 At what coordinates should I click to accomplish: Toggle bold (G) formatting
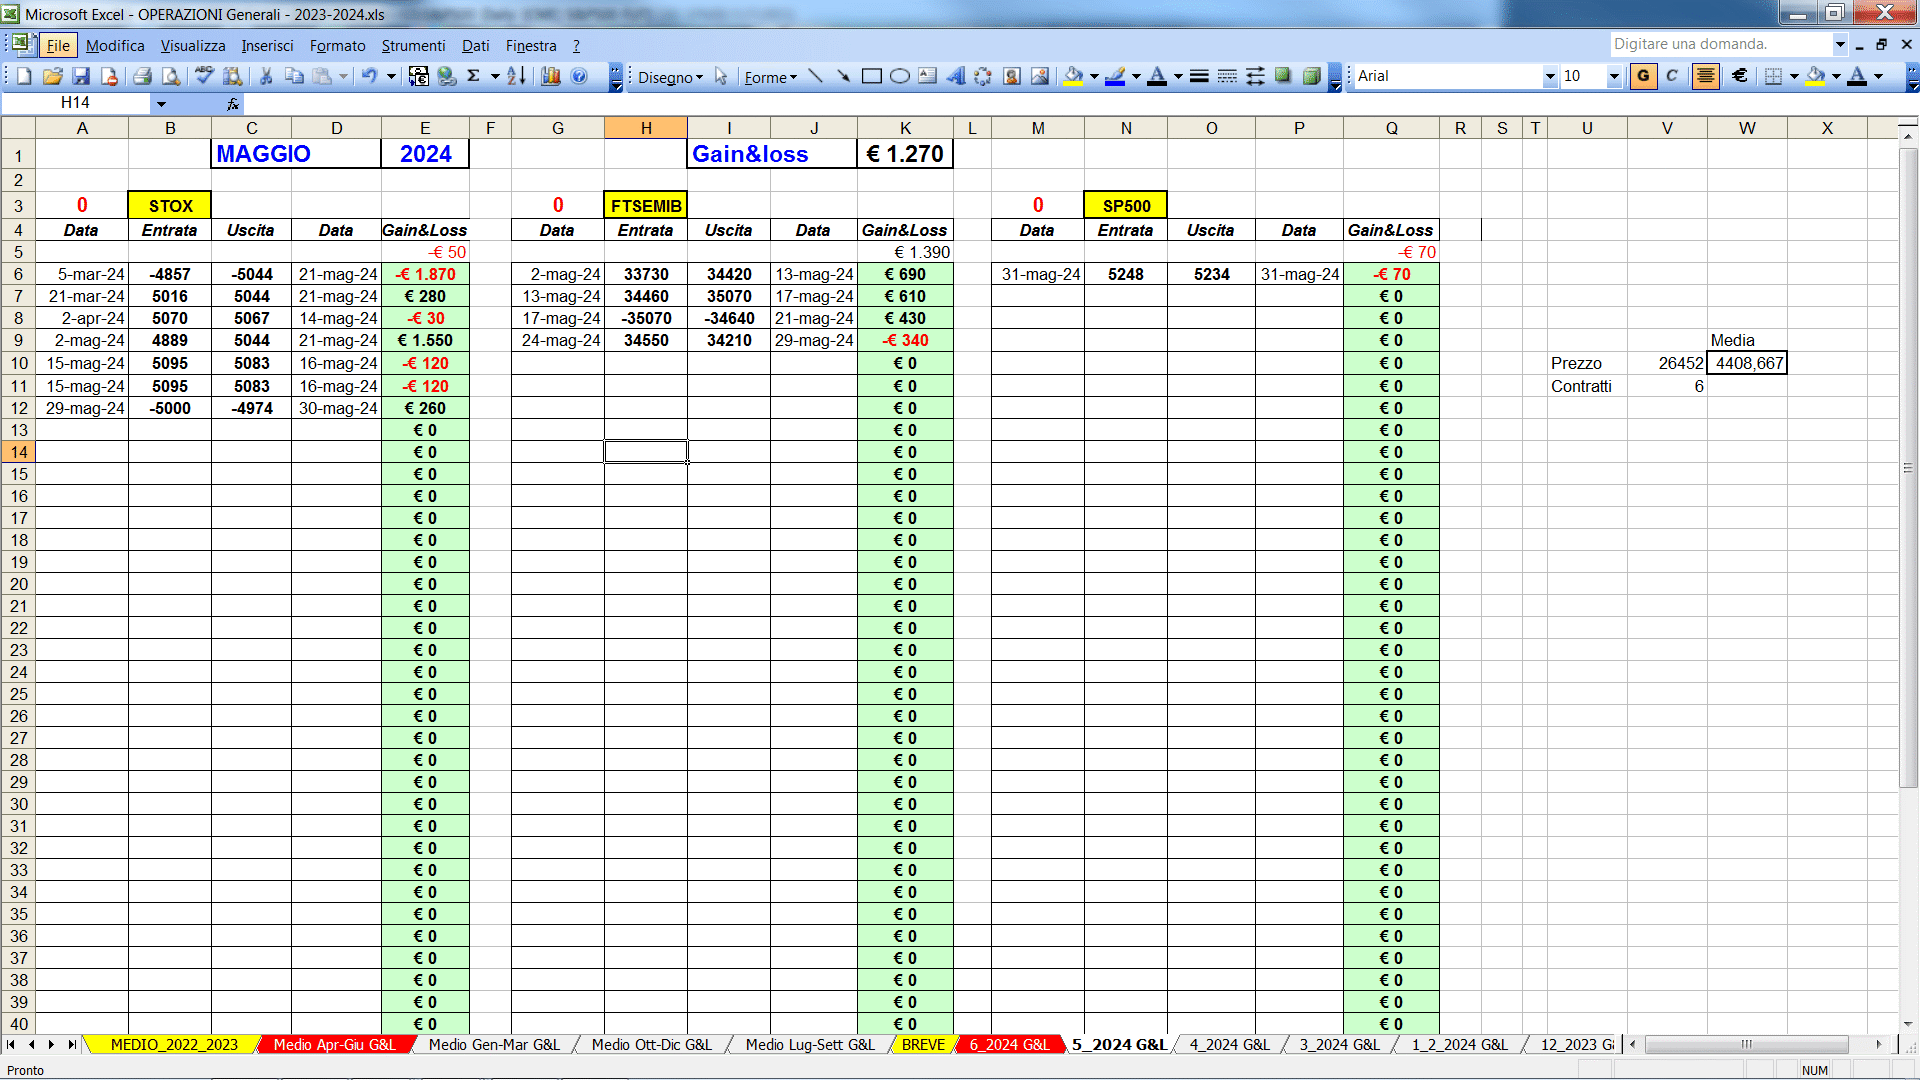(1643, 76)
